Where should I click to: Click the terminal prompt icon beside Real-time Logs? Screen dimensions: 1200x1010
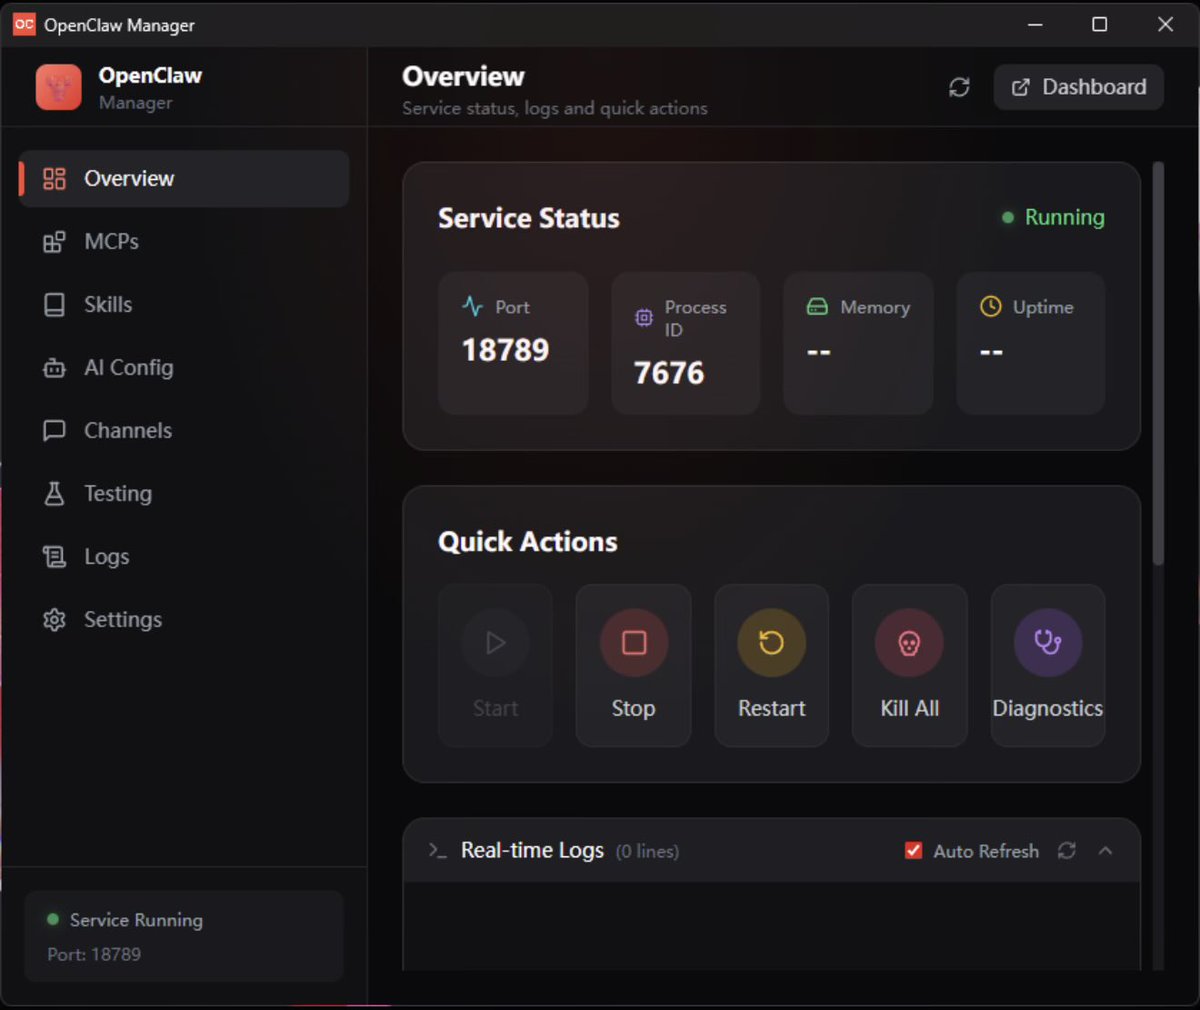437,851
